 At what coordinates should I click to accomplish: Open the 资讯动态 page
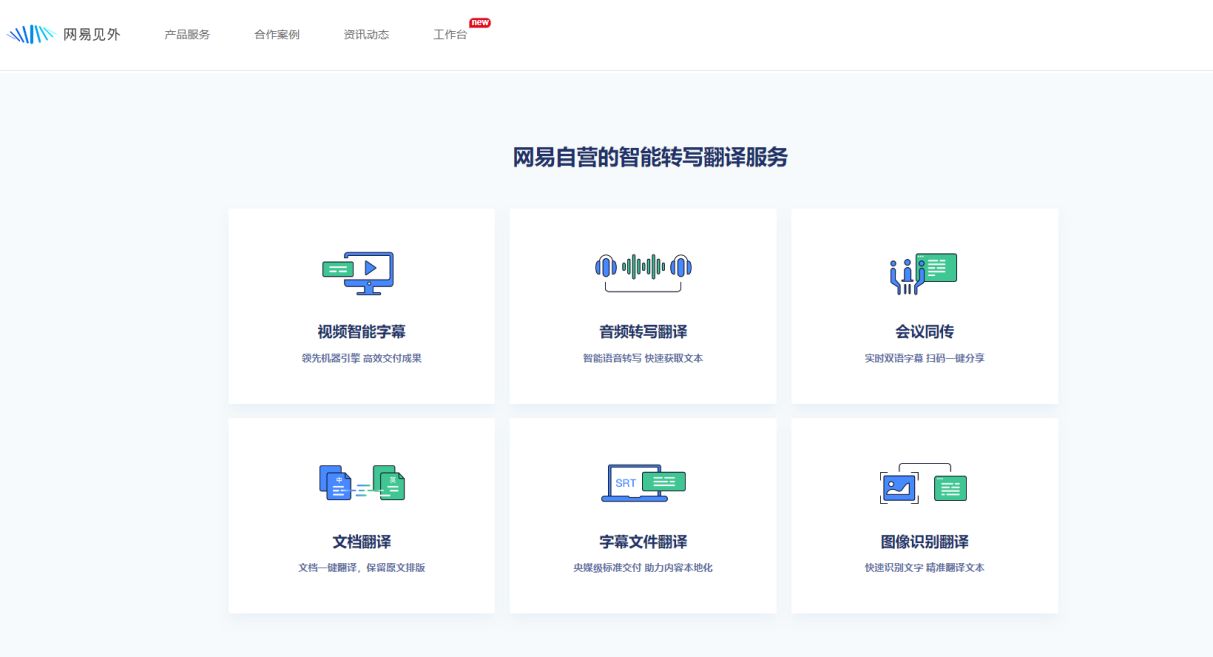coord(365,34)
